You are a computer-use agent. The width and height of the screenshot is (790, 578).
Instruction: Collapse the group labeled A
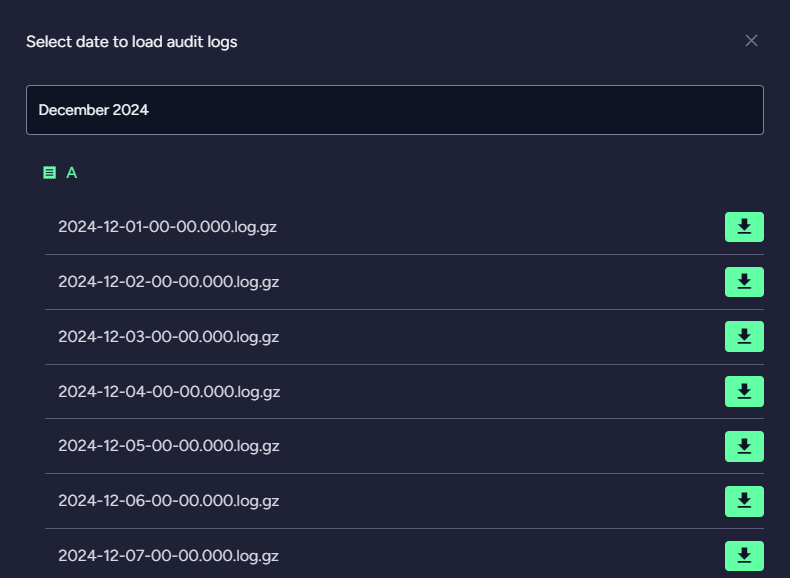(x=72, y=173)
